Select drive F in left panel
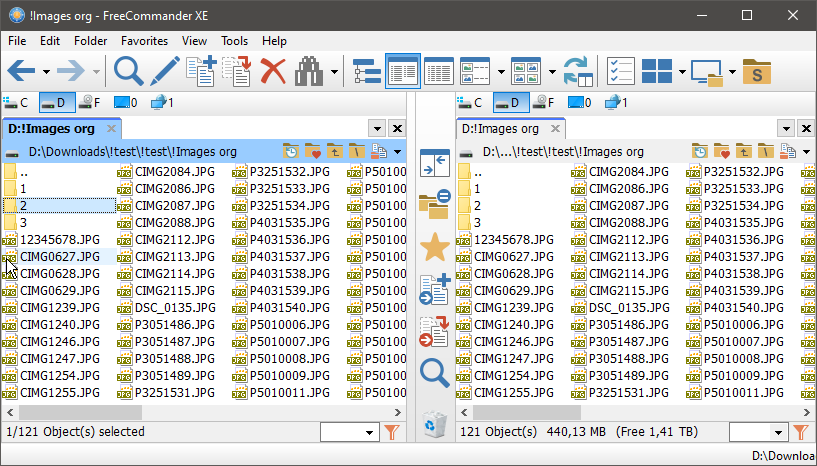The height and width of the screenshot is (466, 817). (90, 103)
